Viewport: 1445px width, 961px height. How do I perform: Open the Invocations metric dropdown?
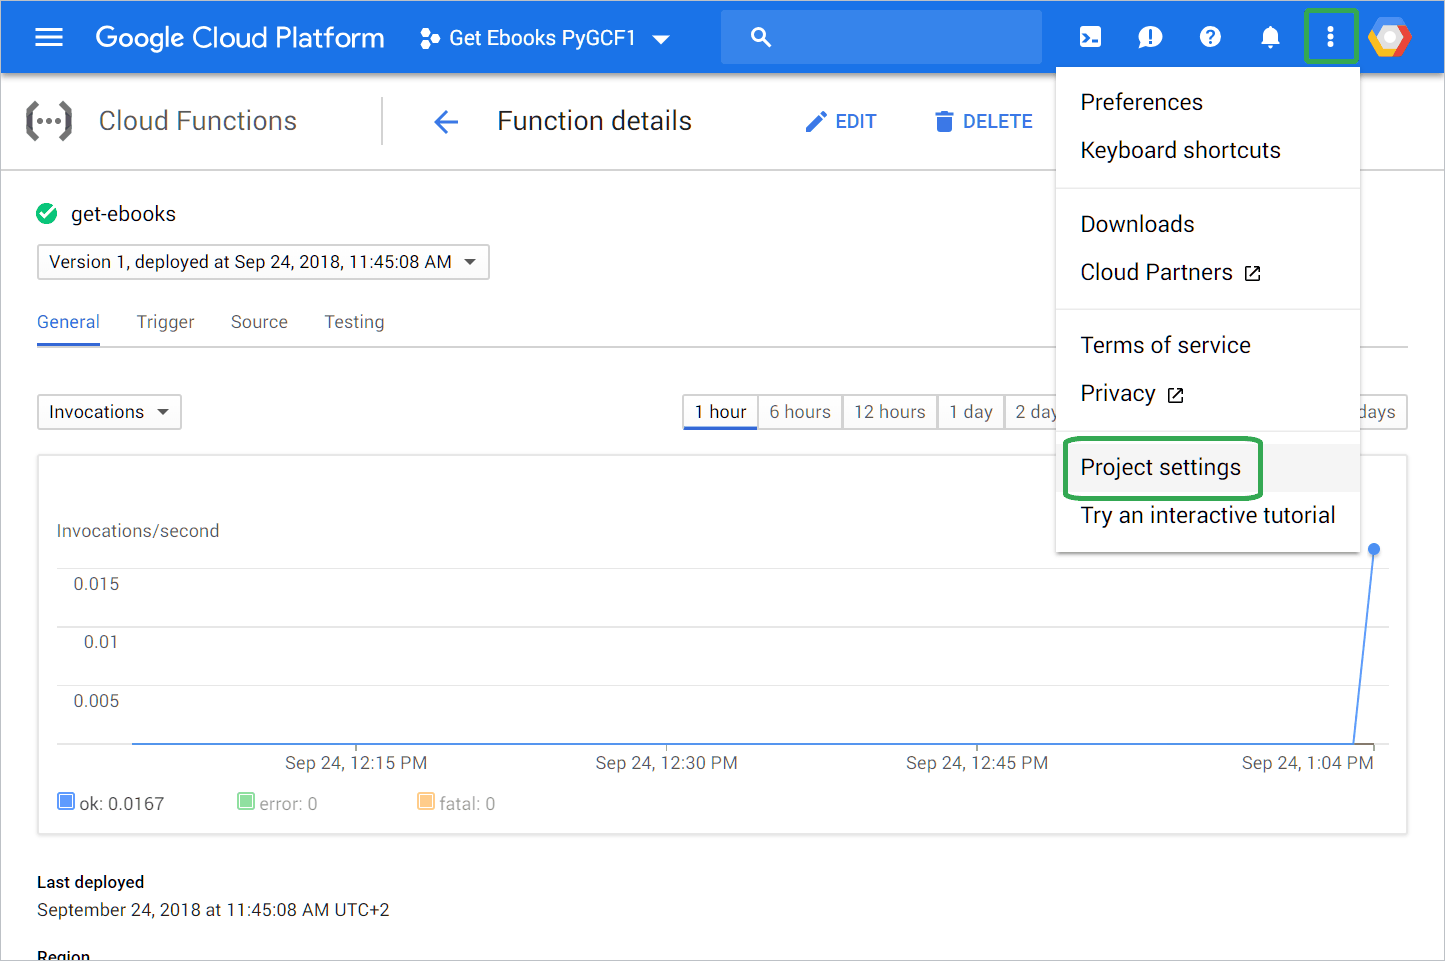(109, 412)
